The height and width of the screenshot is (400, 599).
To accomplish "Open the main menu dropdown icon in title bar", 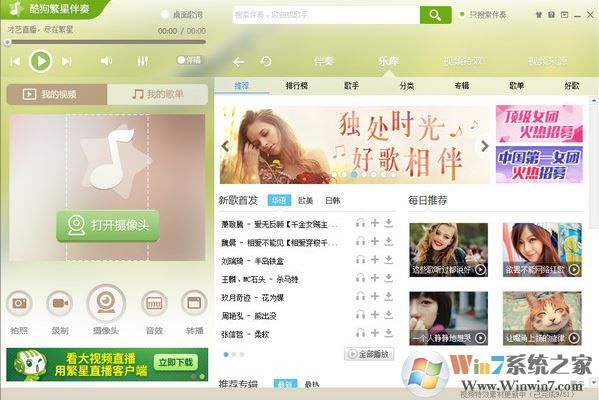I will [x=564, y=15].
